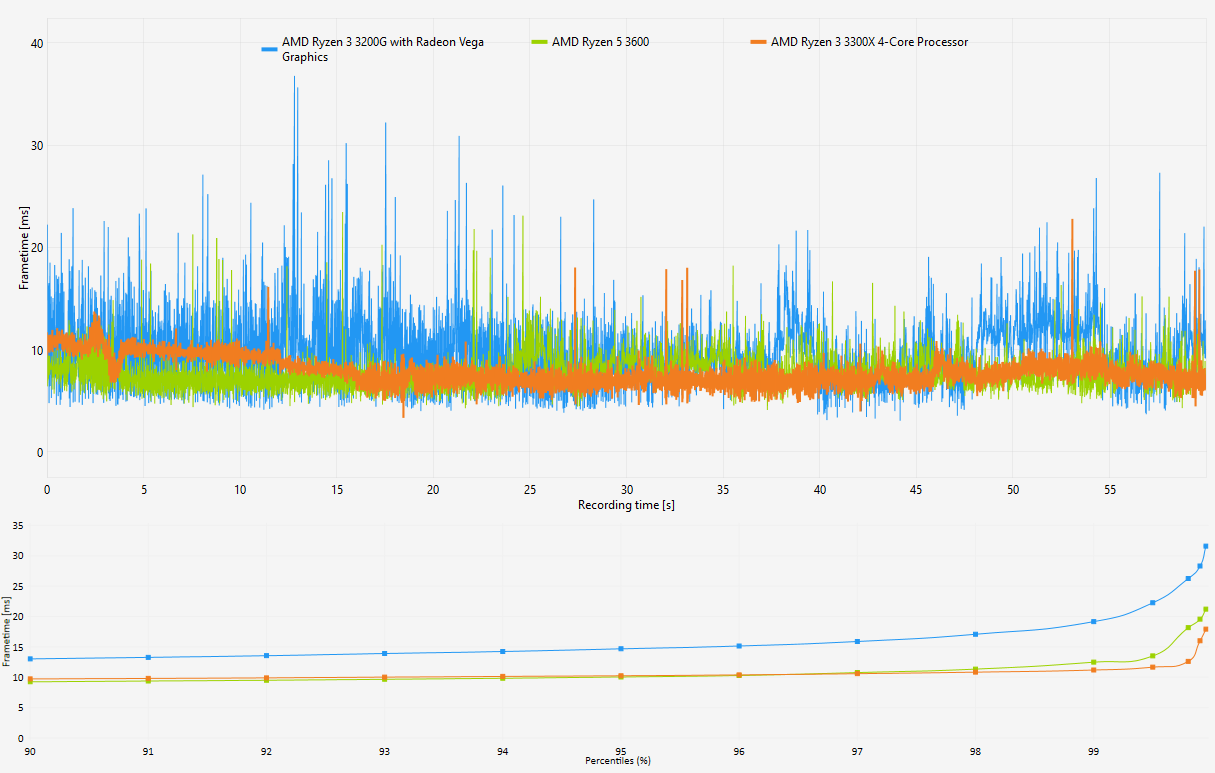Click the blue data marker at the 97th percentile

coord(857,641)
